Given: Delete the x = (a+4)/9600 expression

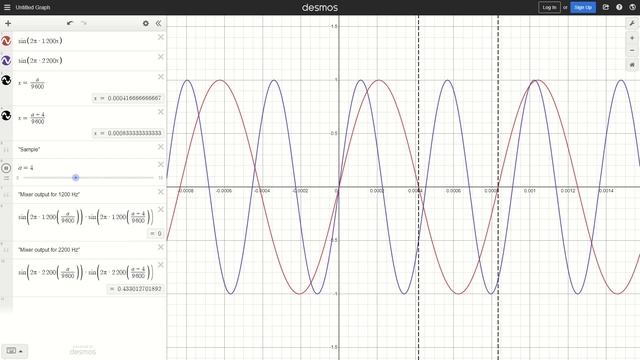Looking at the screenshot, I should tap(161, 112).
